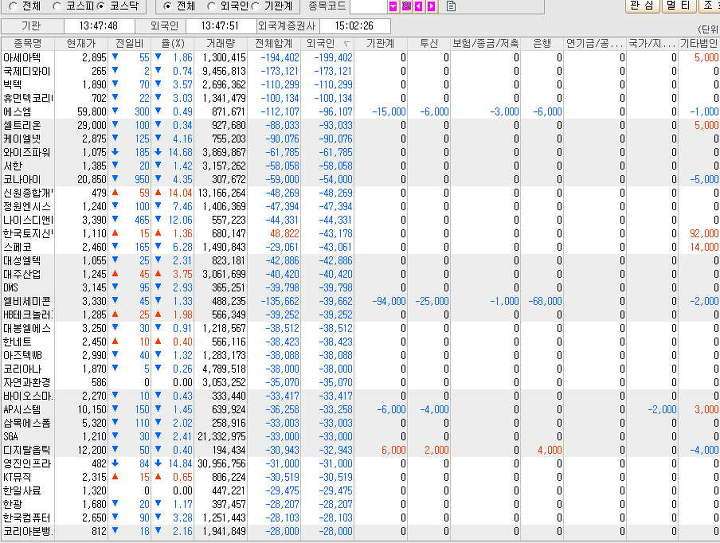720x543 pixels.
Task: Click the 13:47:48 institution time value
Action: point(98,26)
